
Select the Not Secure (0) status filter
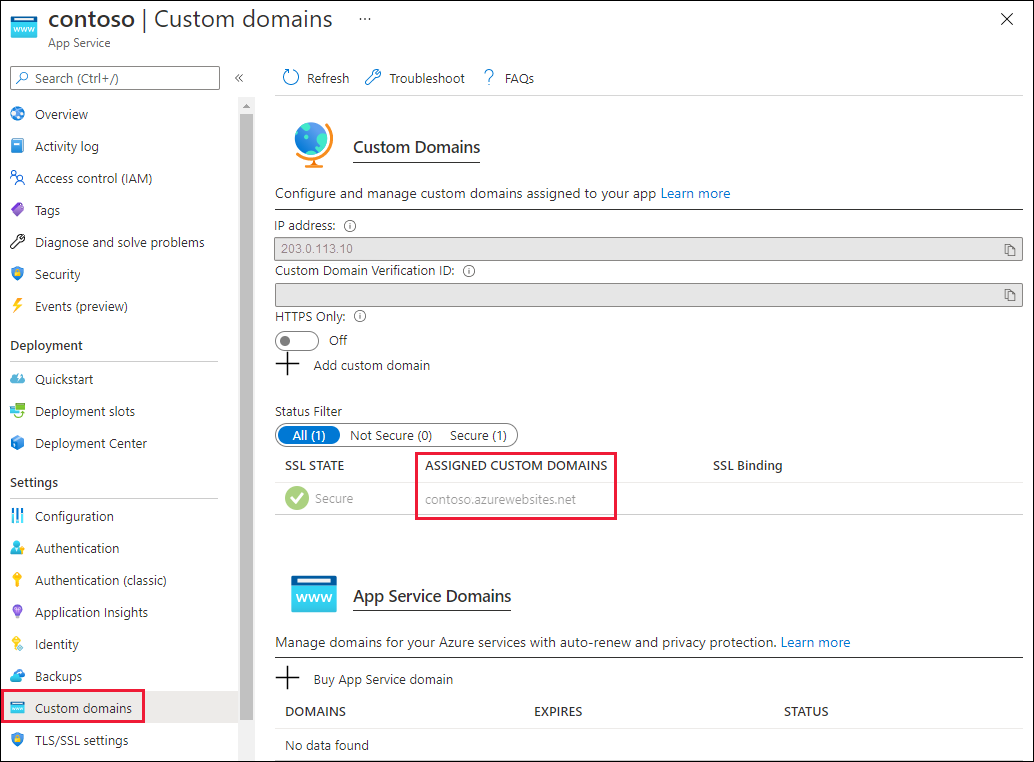click(391, 435)
